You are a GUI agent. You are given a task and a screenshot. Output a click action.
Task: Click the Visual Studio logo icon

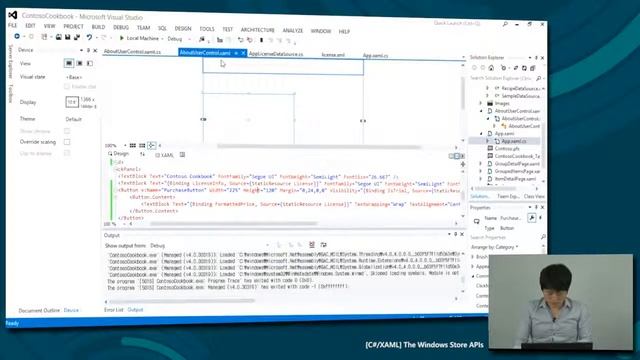point(13,15)
